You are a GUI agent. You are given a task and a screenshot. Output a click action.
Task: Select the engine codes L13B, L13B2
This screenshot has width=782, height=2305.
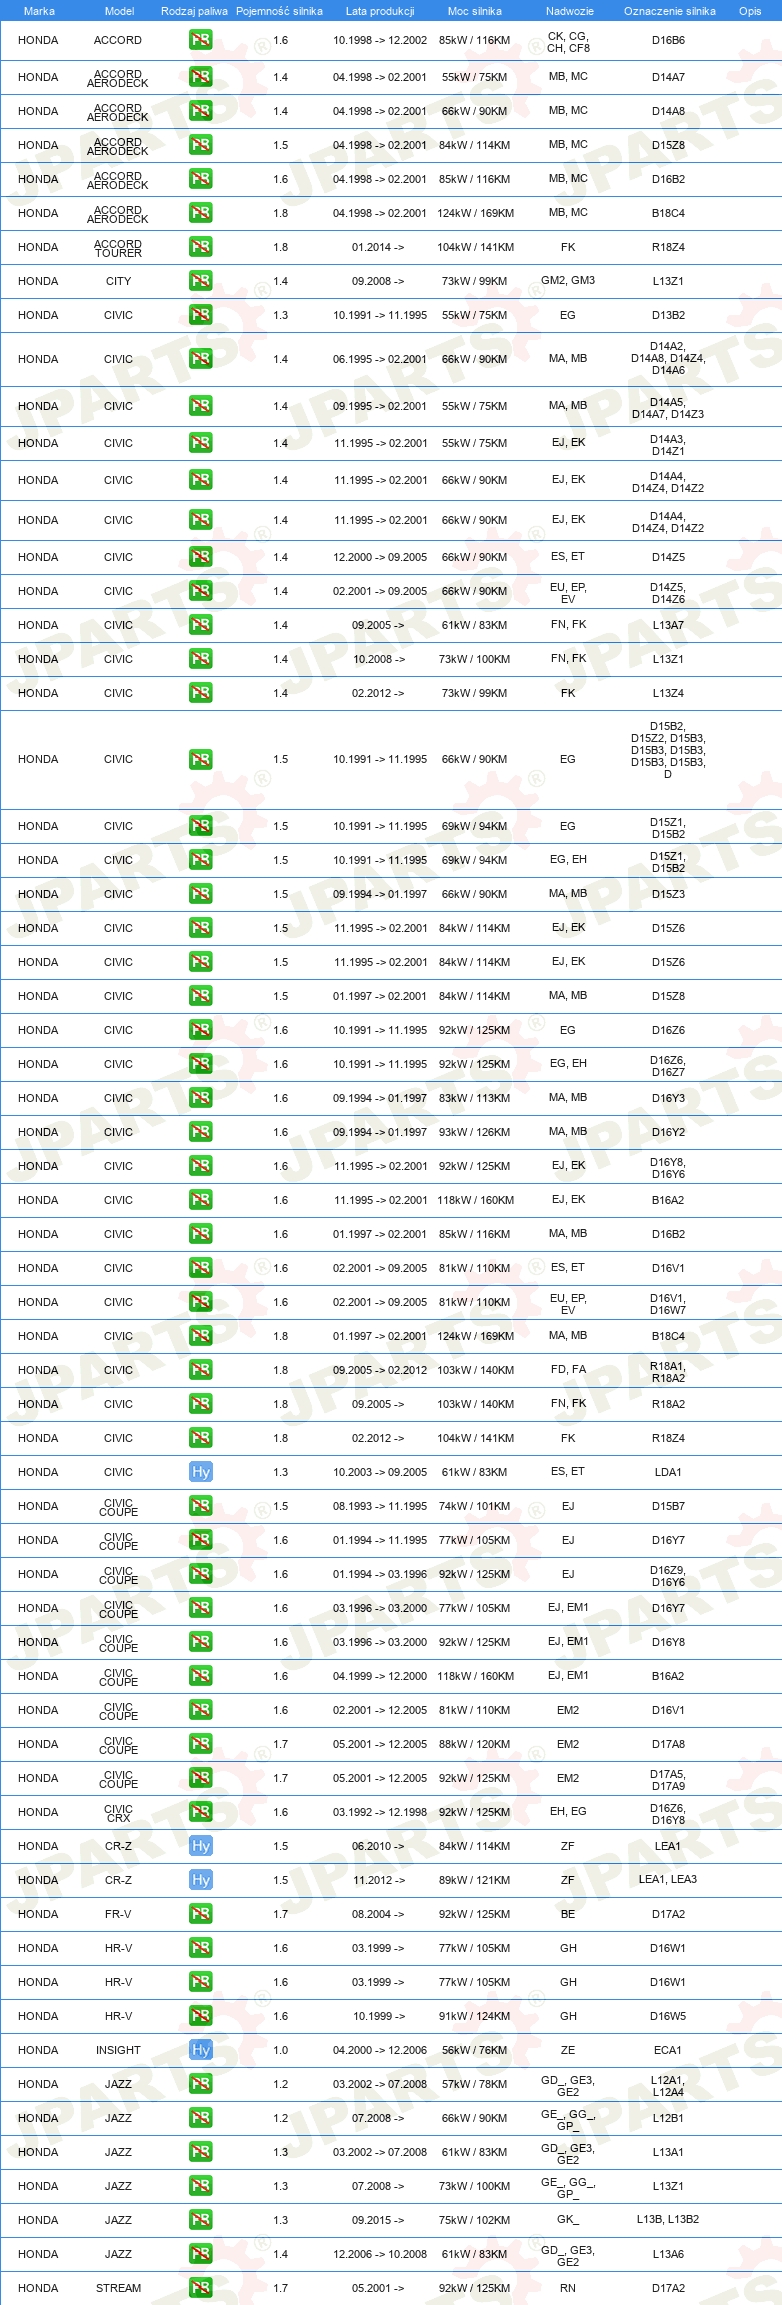click(x=668, y=2219)
